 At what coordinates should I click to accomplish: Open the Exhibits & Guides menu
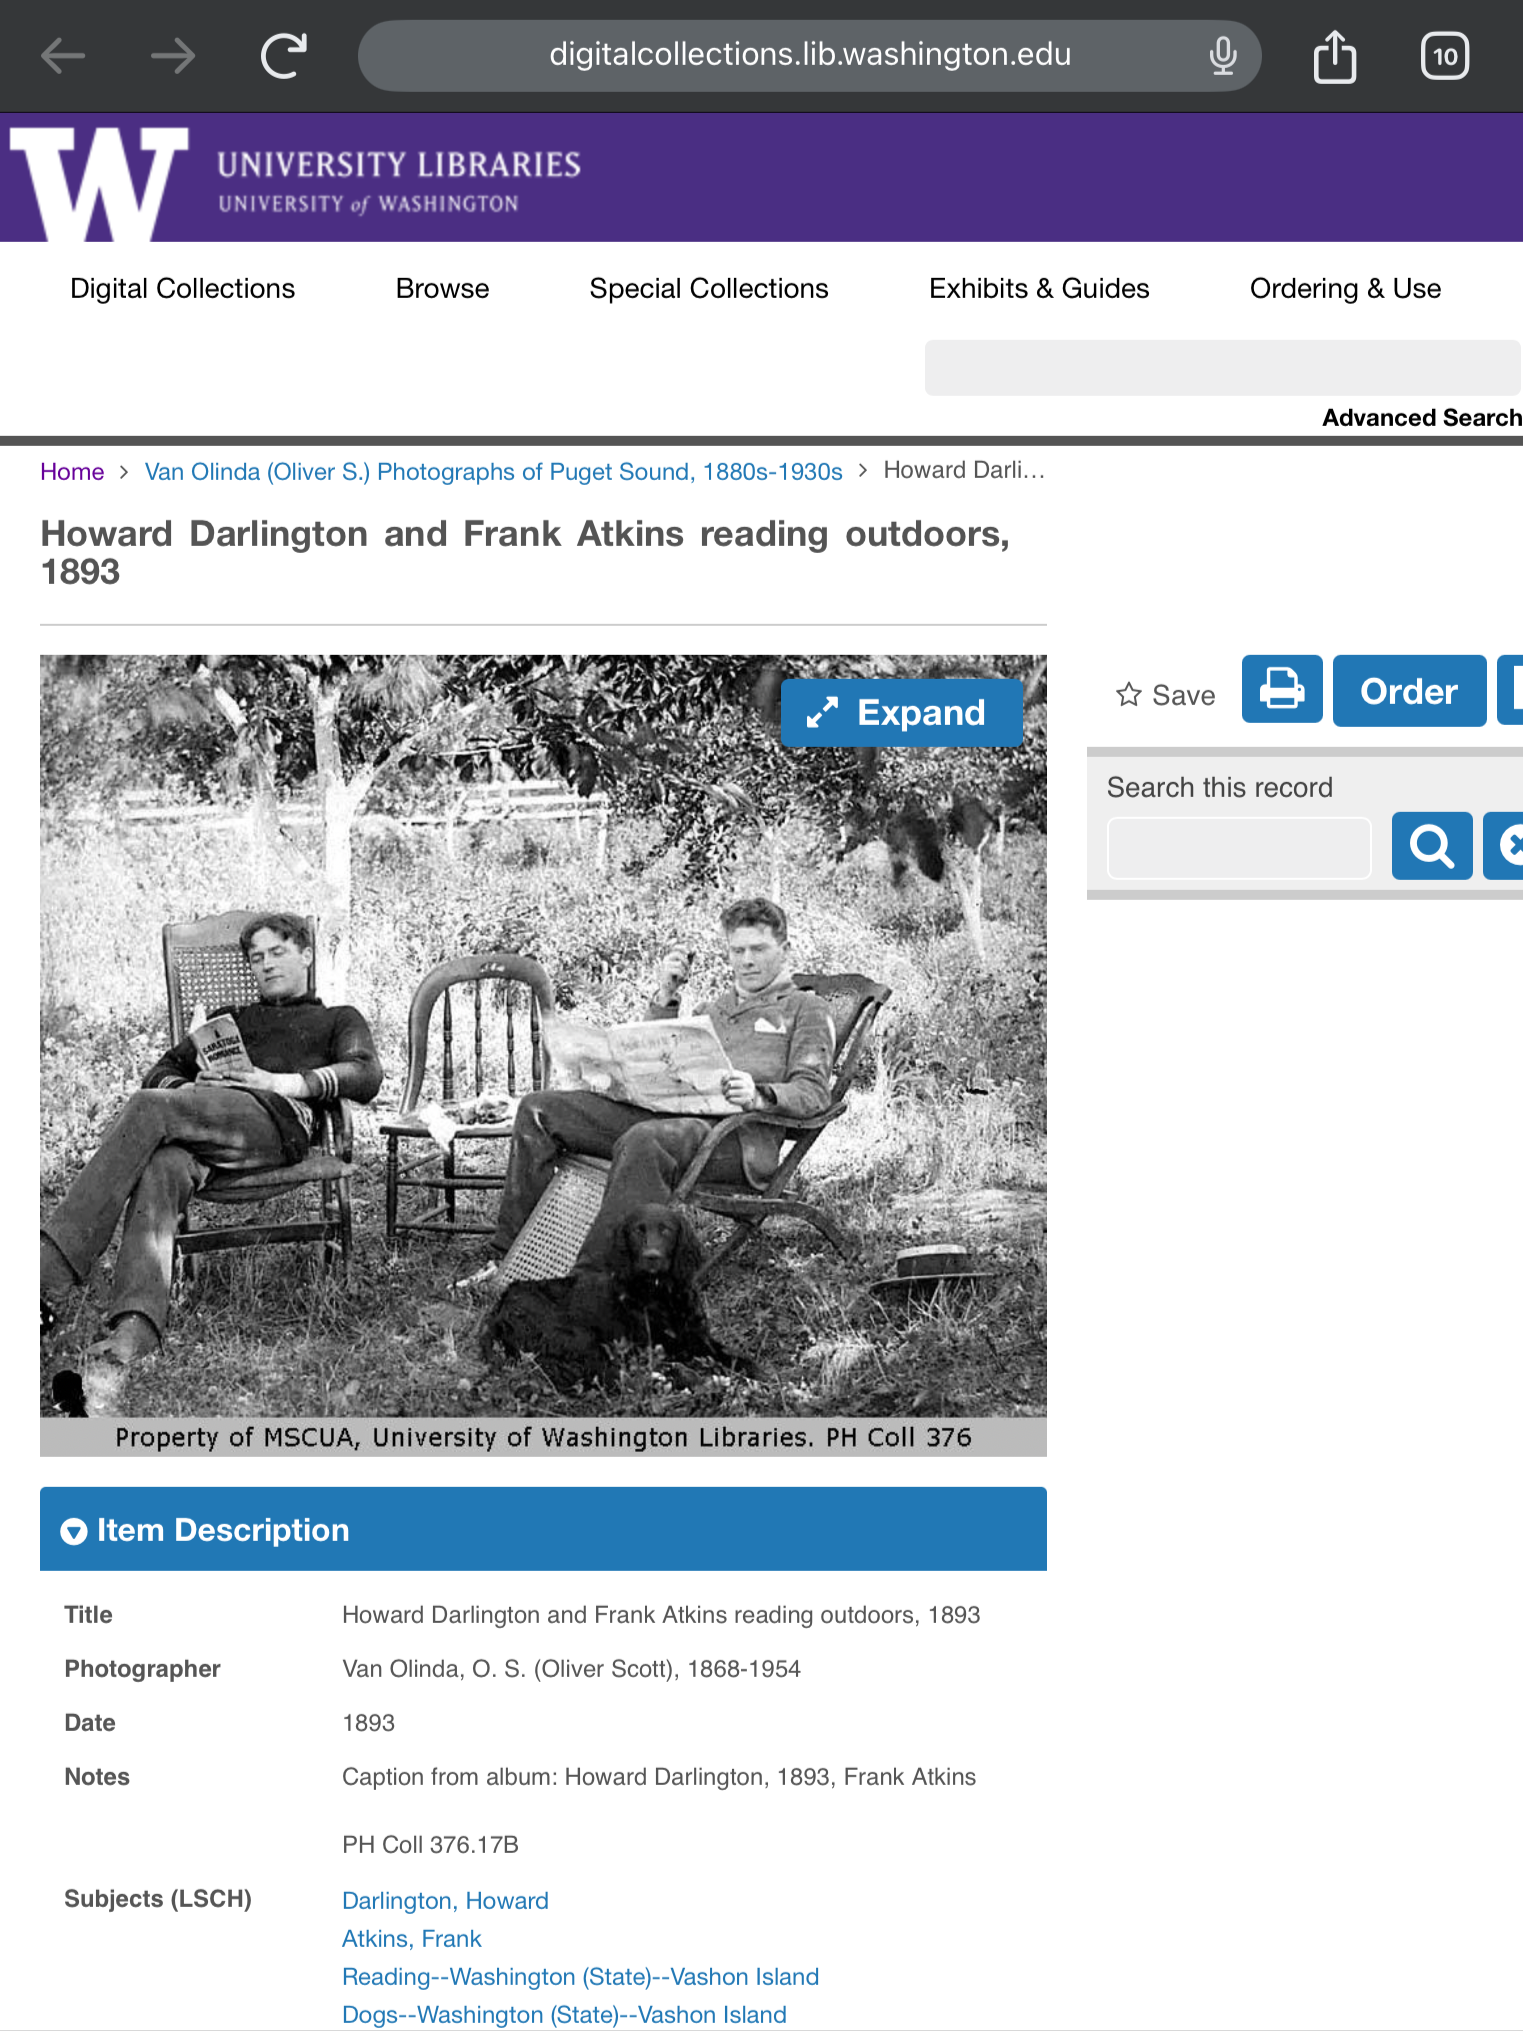pyautogui.click(x=1039, y=289)
